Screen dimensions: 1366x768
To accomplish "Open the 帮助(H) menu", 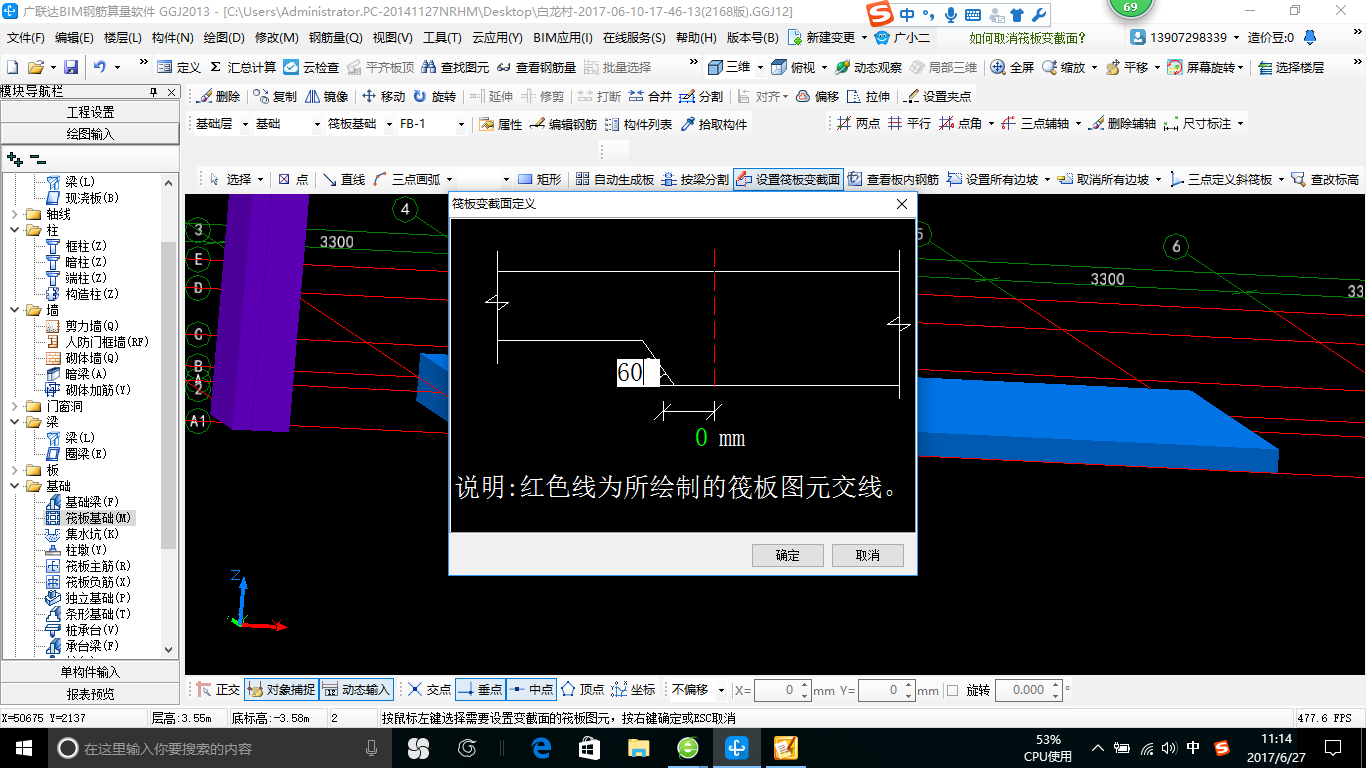I will [696, 38].
